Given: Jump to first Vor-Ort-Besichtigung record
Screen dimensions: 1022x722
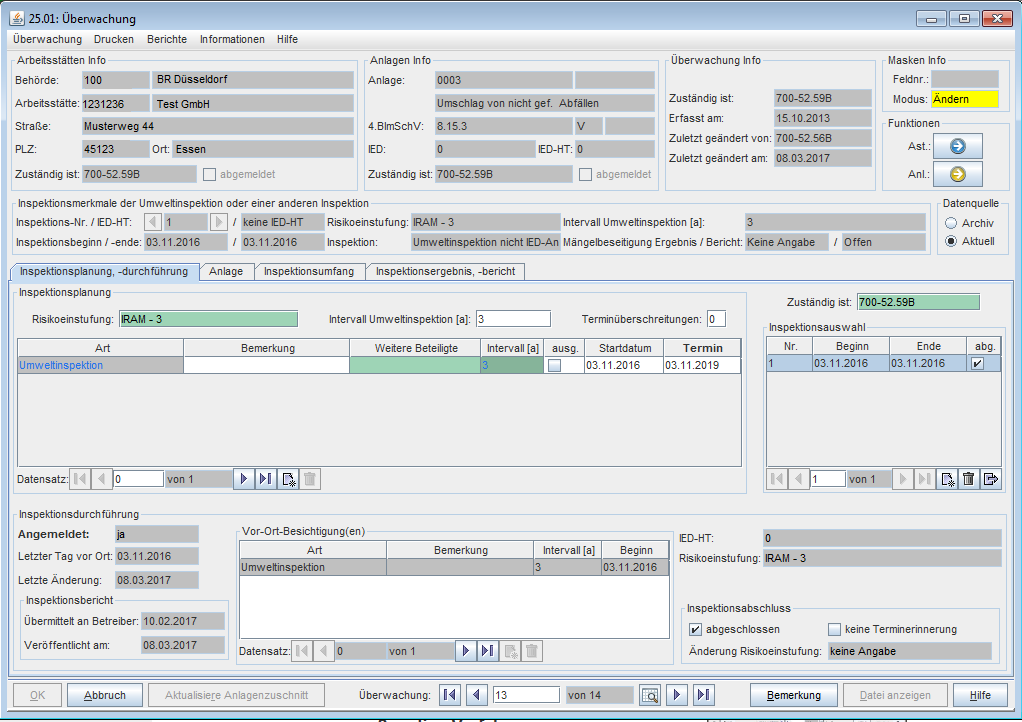Looking at the screenshot, I should pos(302,651).
